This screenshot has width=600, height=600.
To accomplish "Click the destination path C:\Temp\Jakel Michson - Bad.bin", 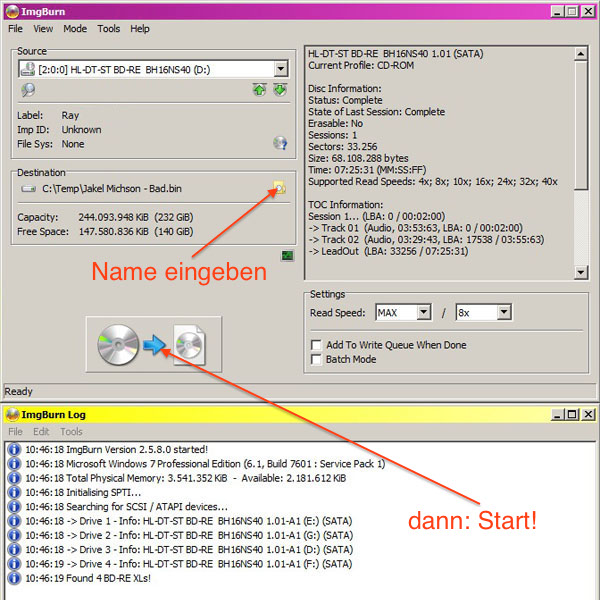I will coord(112,189).
